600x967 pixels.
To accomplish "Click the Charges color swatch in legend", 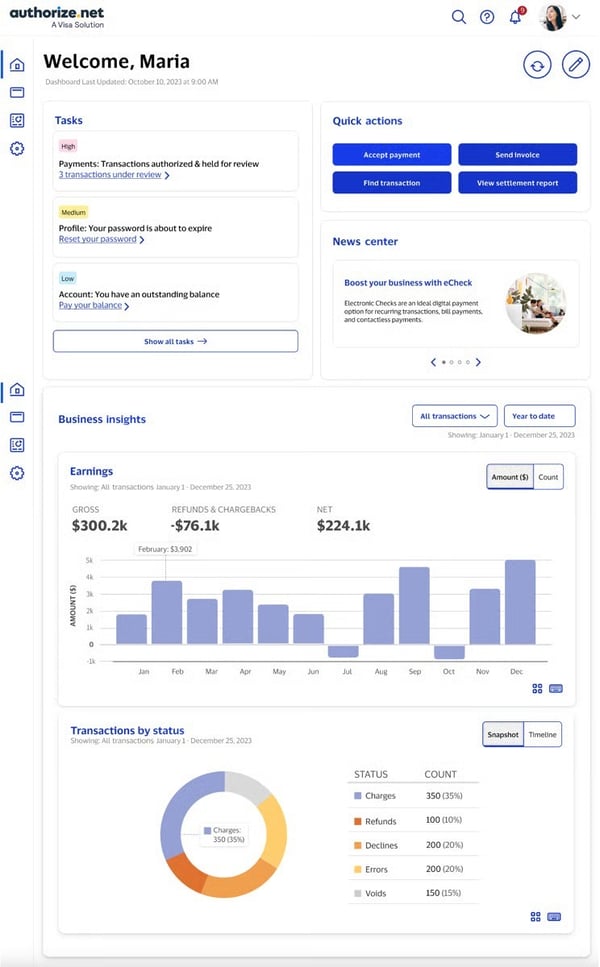I will coord(358,796).
